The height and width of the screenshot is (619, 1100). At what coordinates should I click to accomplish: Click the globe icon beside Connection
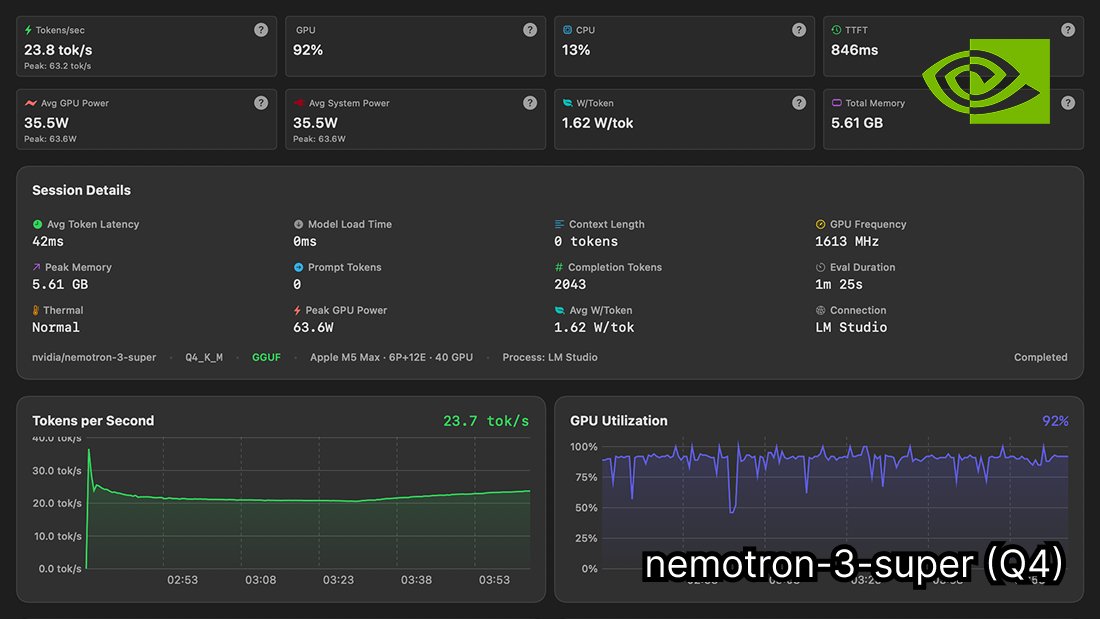820,310
